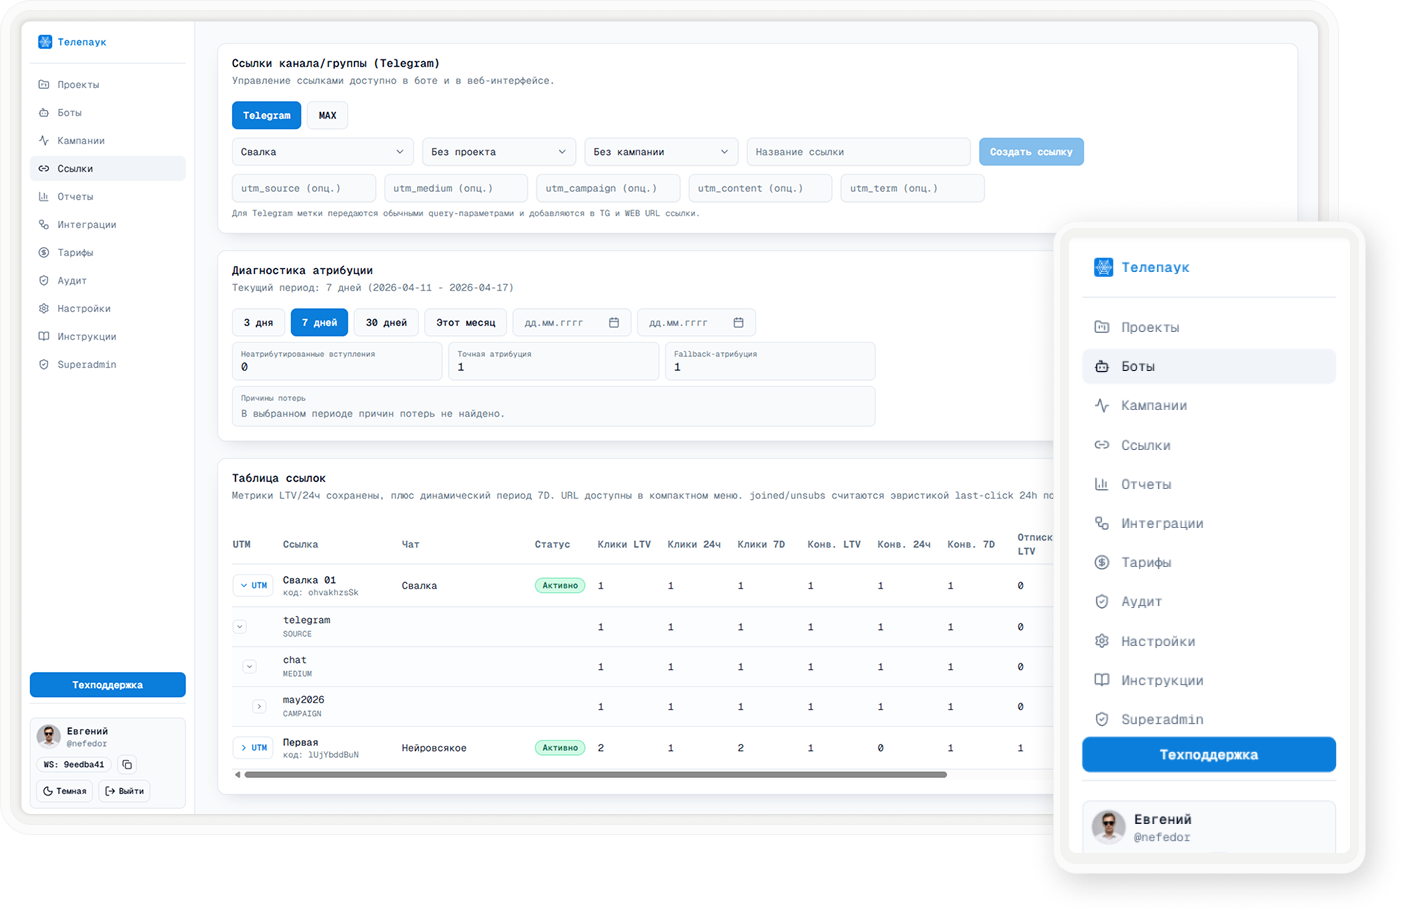The width and height of the screenshot is (1405, 915).
Task: Focus the utm_content (опц.) field
Action: click(760, 188)
